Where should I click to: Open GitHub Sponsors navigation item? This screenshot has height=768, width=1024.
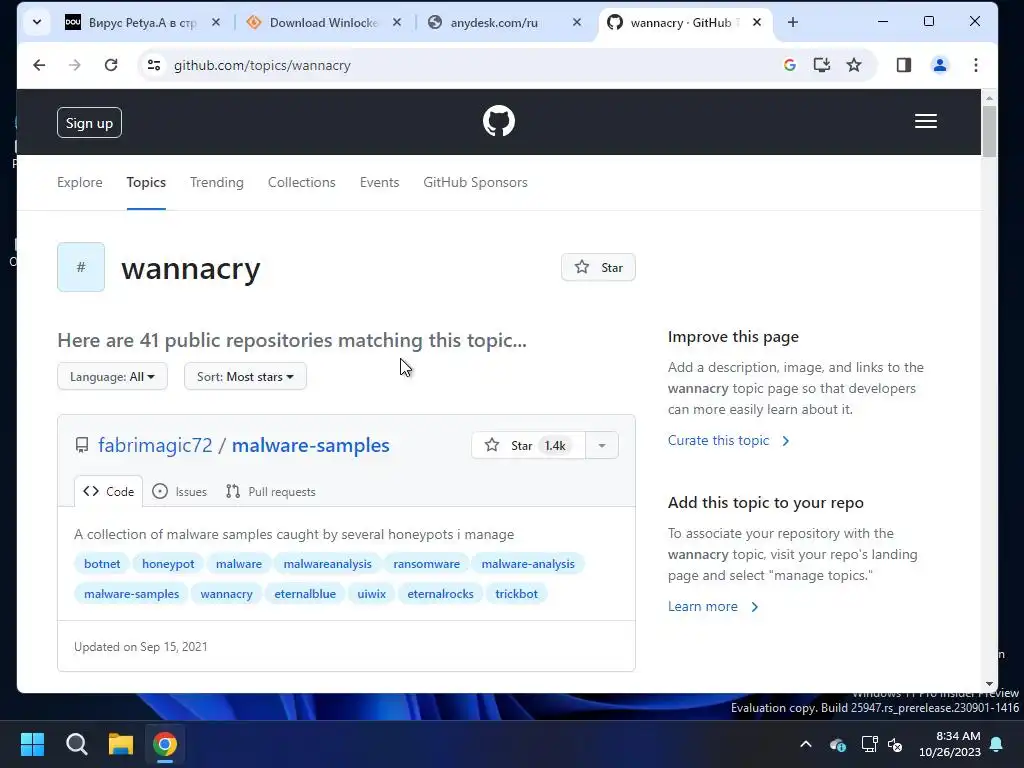pos(475,182)
